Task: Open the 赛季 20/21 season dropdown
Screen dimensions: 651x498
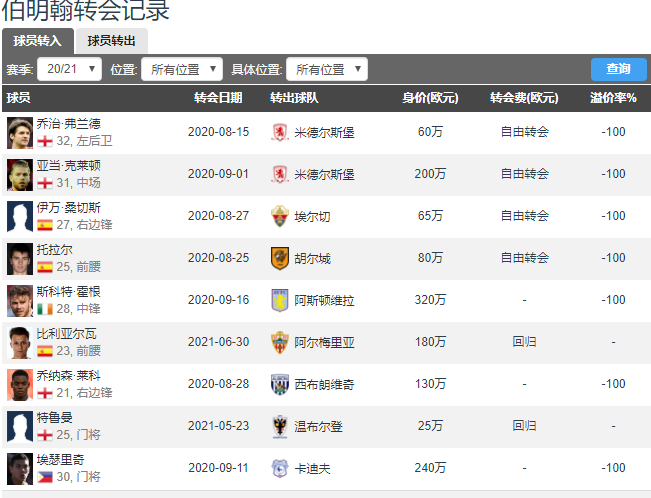Action: click(69, 69)
